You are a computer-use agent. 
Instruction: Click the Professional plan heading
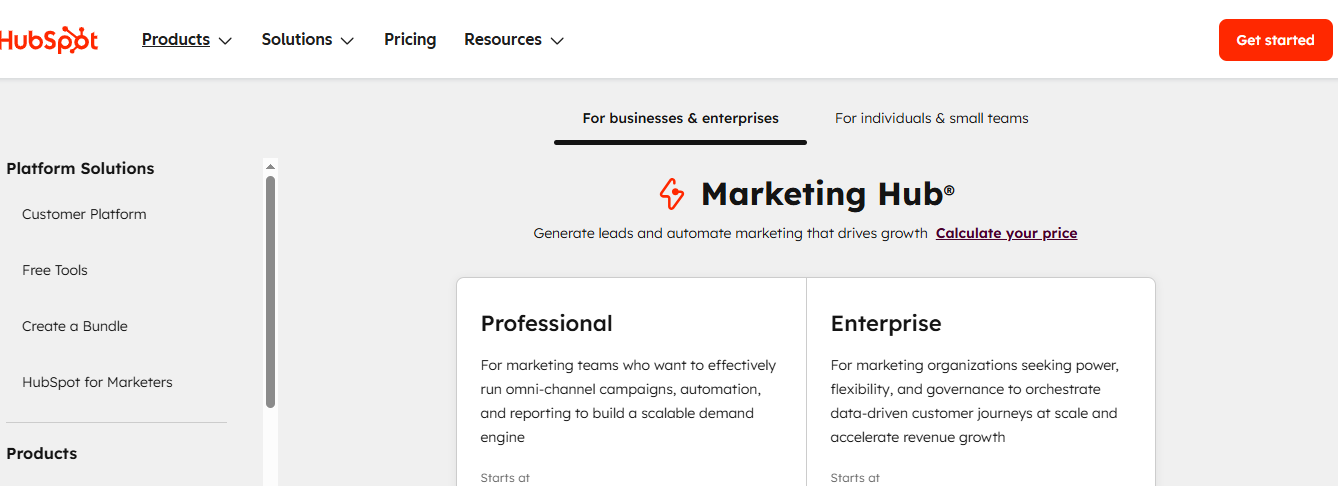tap(546, 323)
